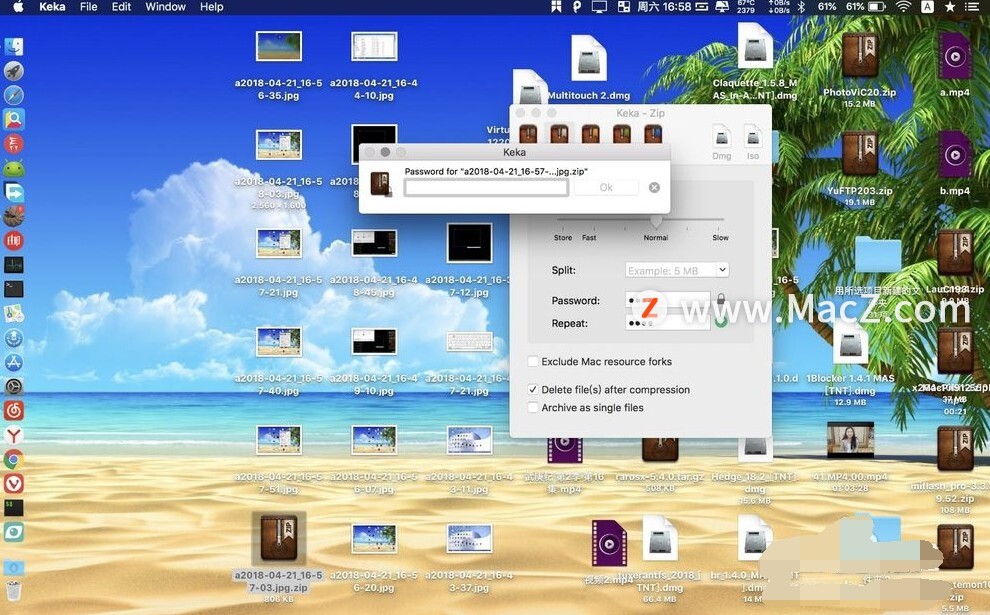Image resolution: width=990 pixels, height=615 pixels.
Task: Click the cancel X icon in password prompt
Action: (655, 188)
